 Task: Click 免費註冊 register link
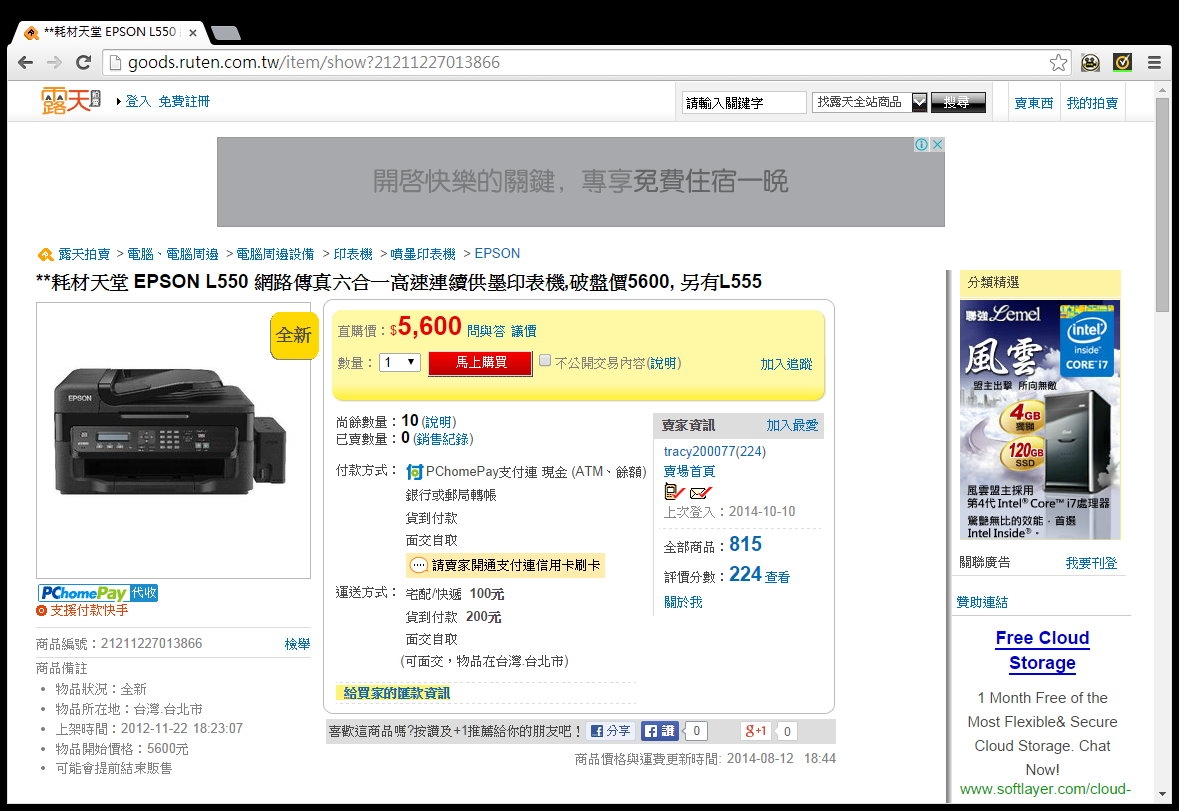[184, 101]
